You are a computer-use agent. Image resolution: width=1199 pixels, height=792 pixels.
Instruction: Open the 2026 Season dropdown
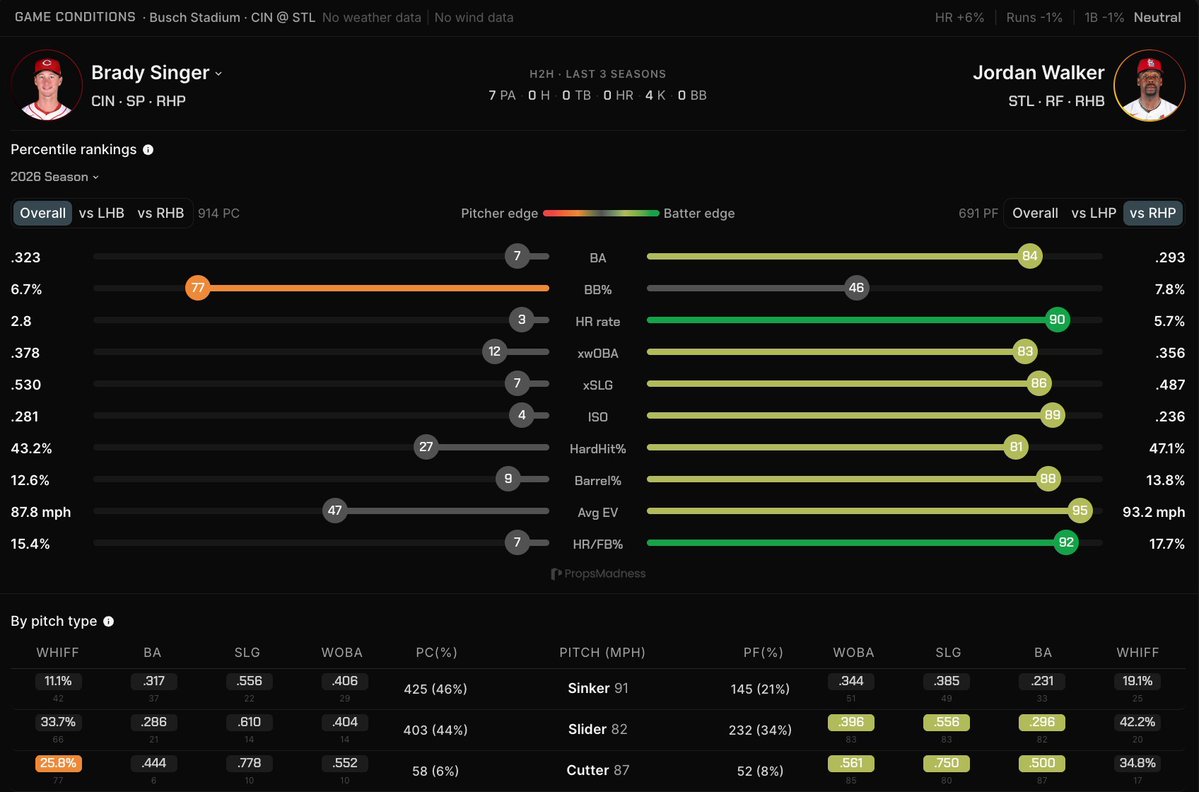pos(54,177)
